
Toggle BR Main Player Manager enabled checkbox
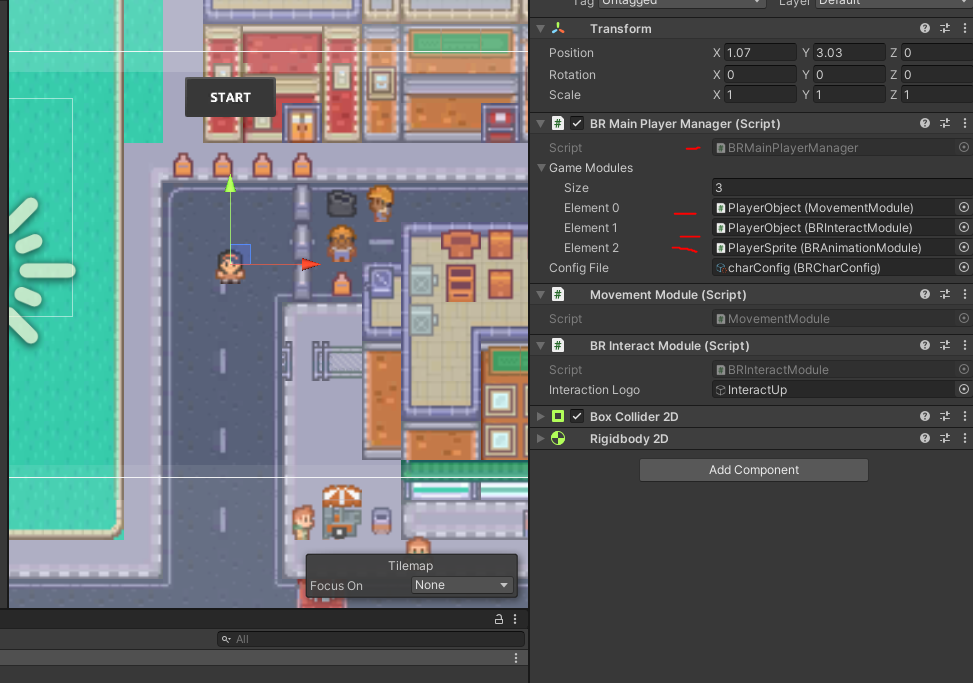click(x=577, y=123)
